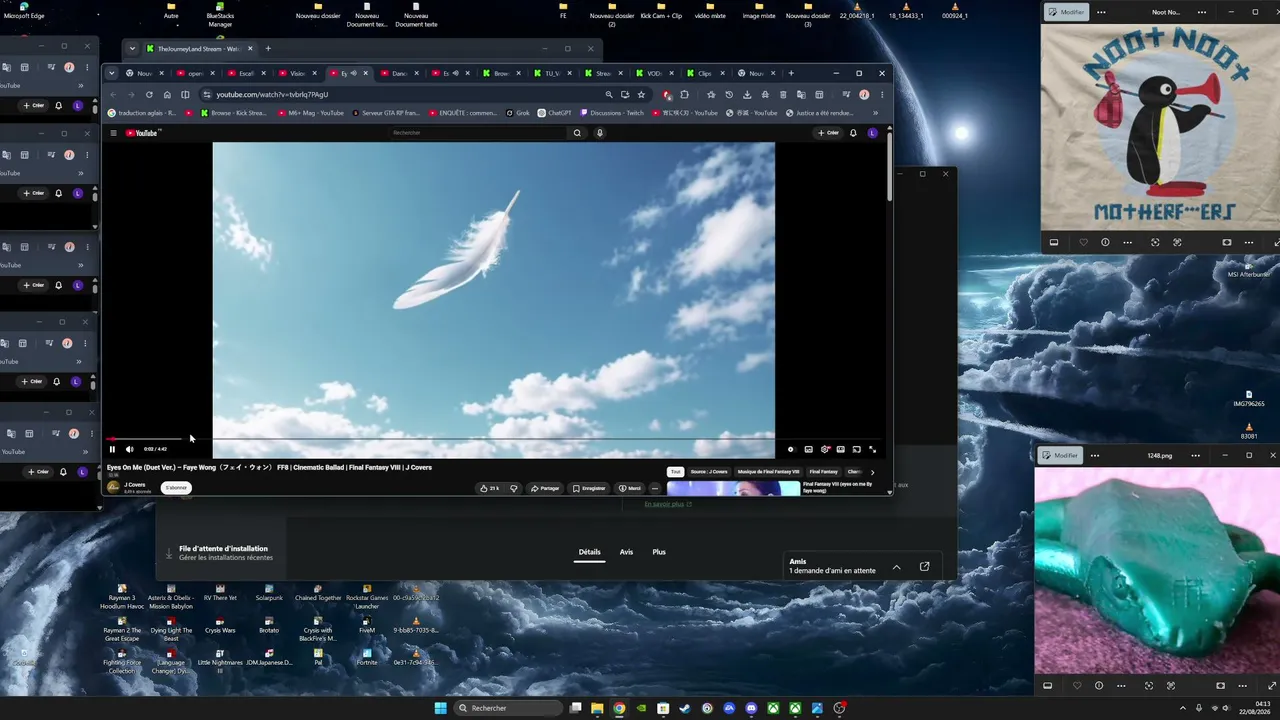Select the Avis tab in background window
Screen dimensions: 1280x720
(x=626, y=552)
